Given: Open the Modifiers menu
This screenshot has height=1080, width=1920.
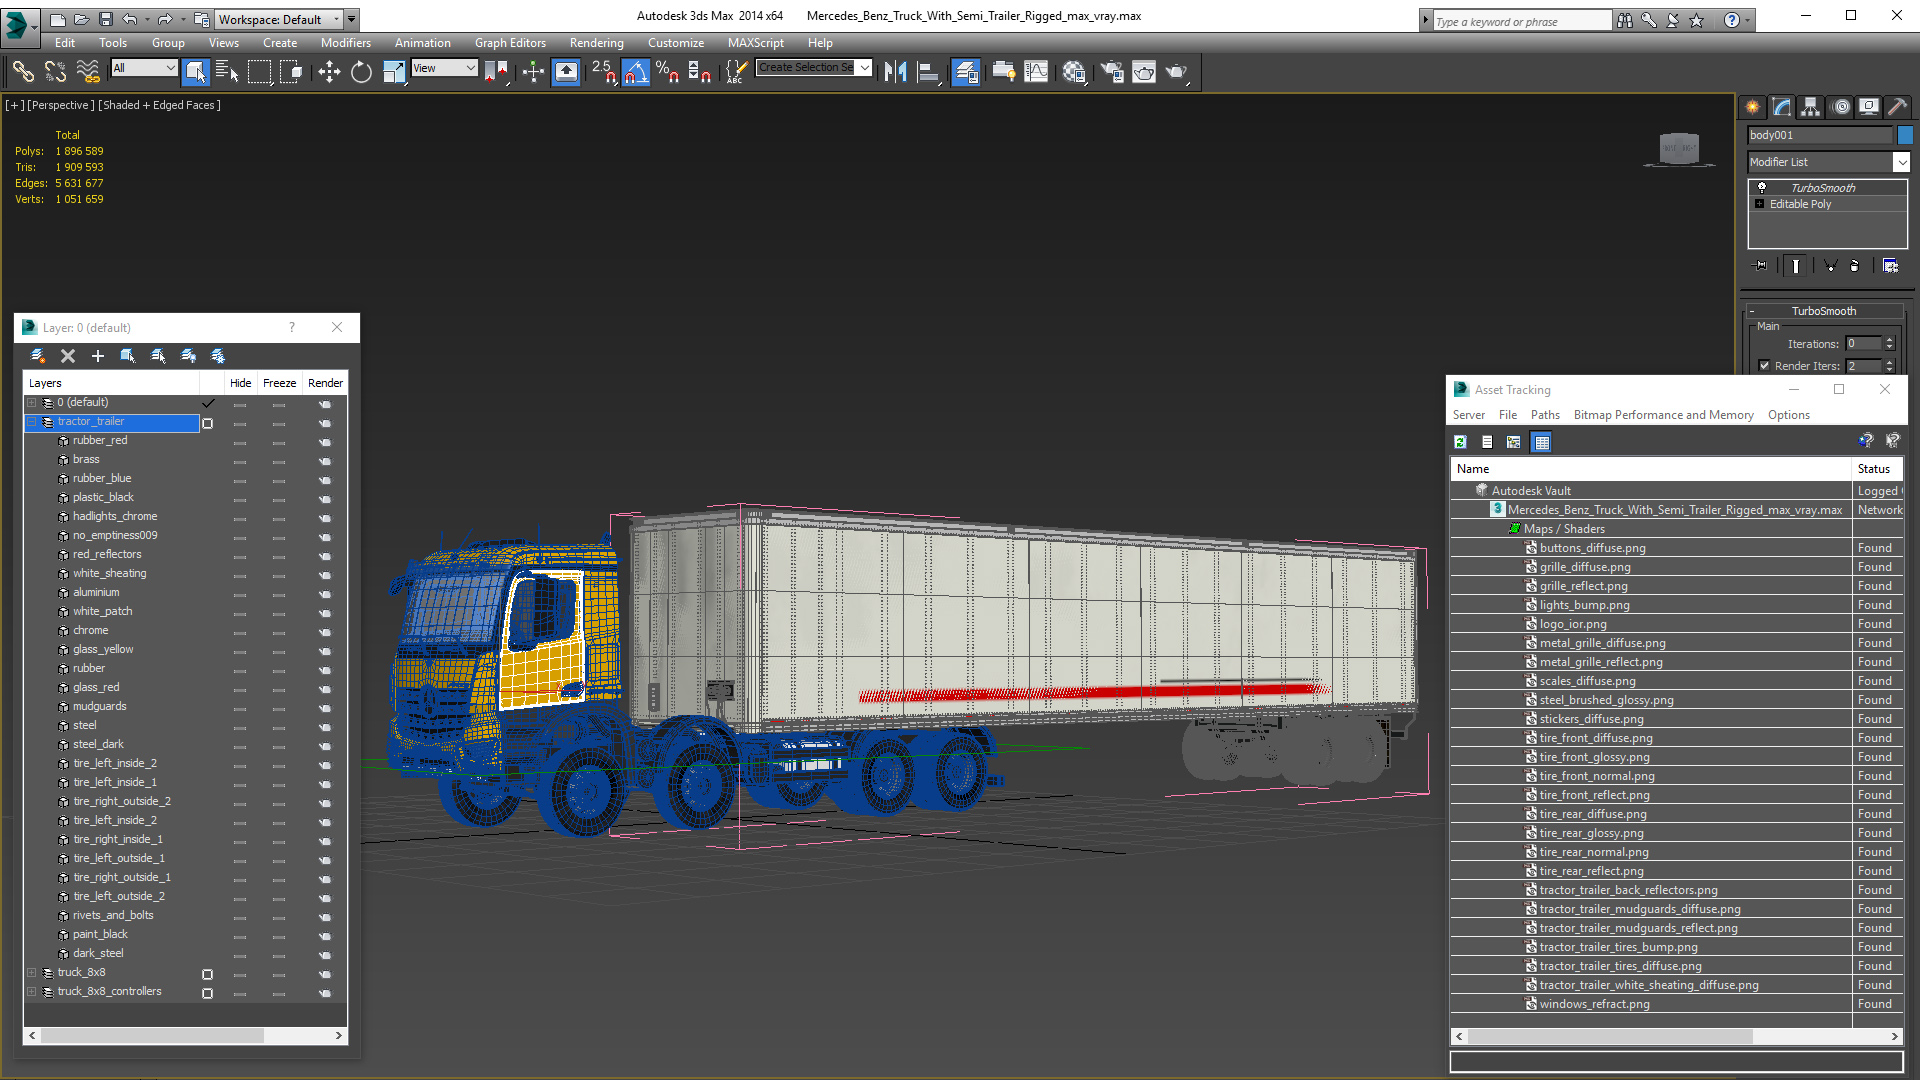Looking at the screenshot, I should coord(345,43).
